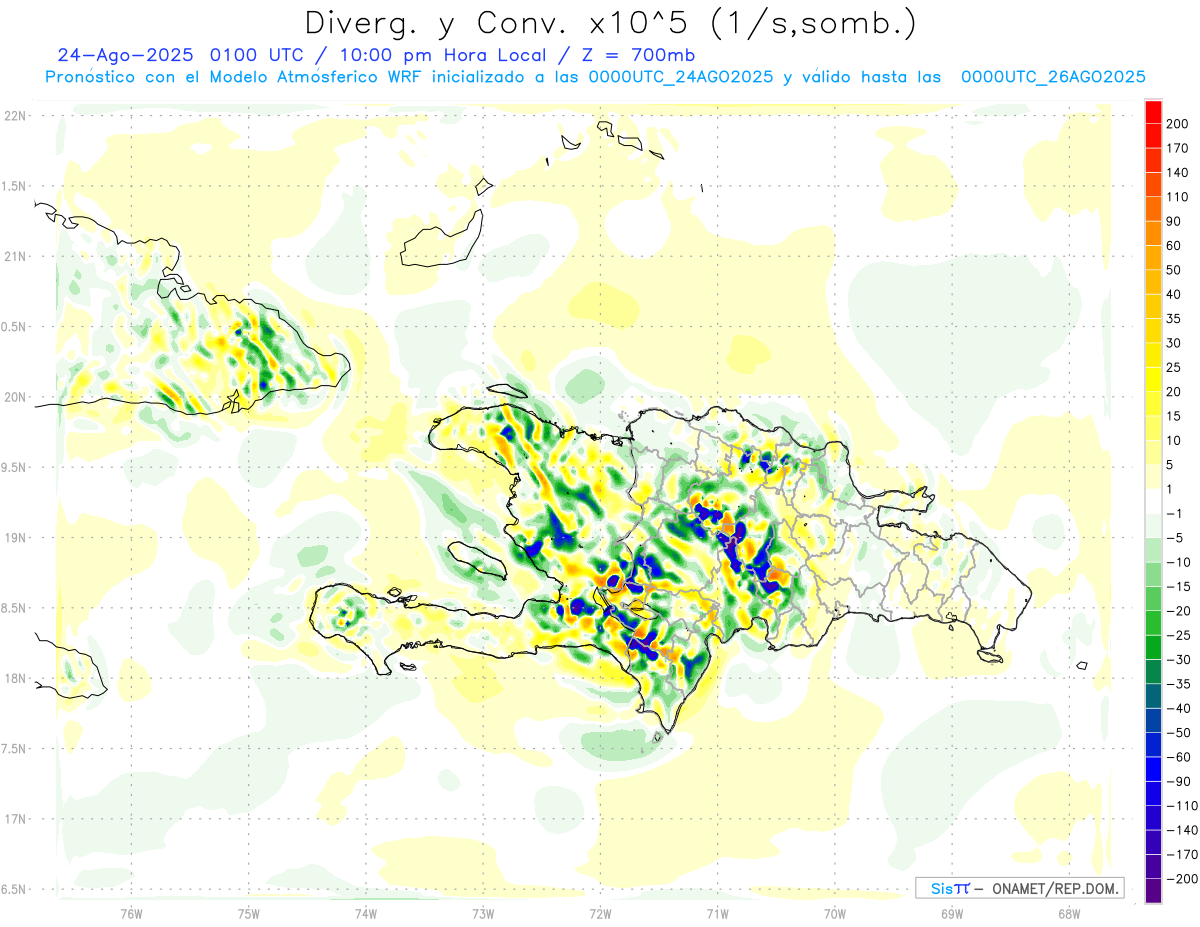Click the colorbar label "170"
This screenshot has width=1200, height=927.
tap(1178, 149)
